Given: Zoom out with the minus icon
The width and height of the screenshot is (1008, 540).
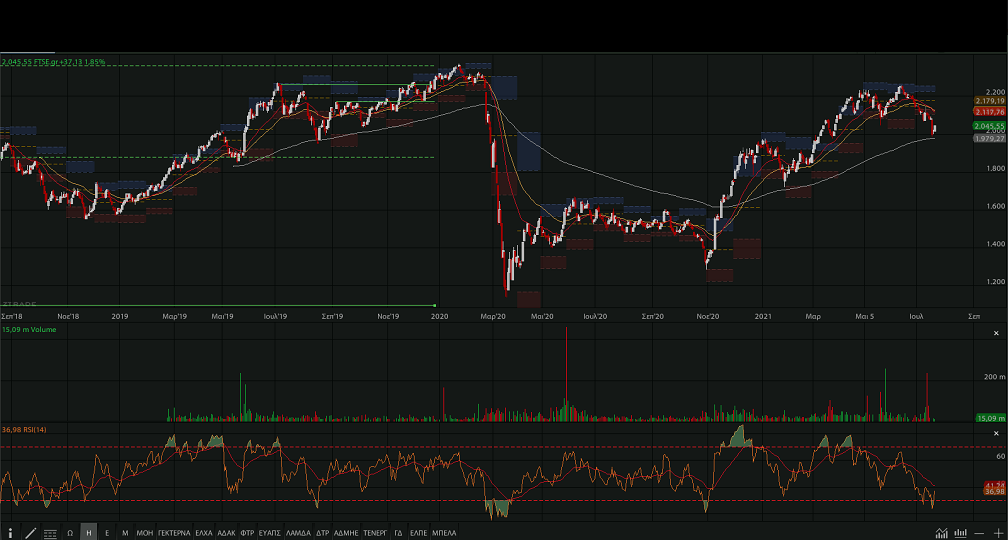Looking at the screenshot, I should [979, 533].
